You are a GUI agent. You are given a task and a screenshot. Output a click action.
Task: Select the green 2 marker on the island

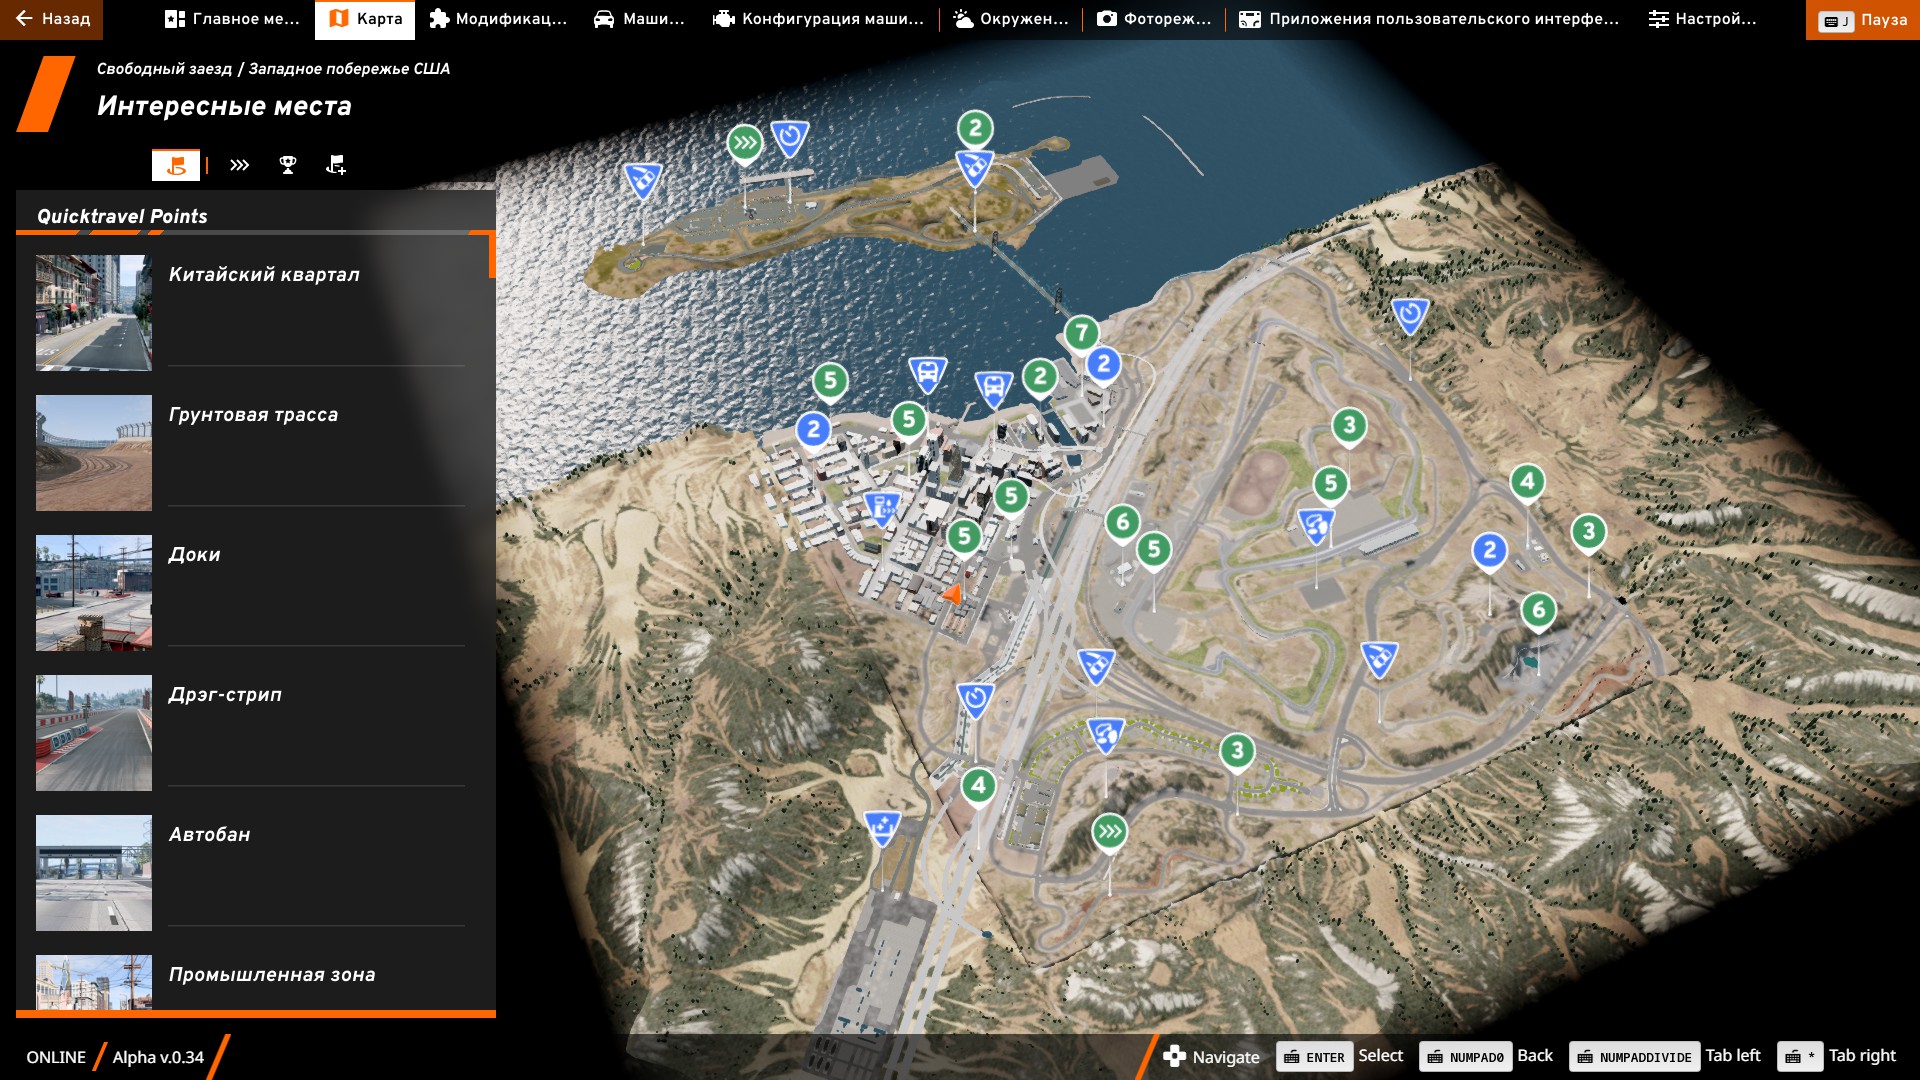pos(975,128)
